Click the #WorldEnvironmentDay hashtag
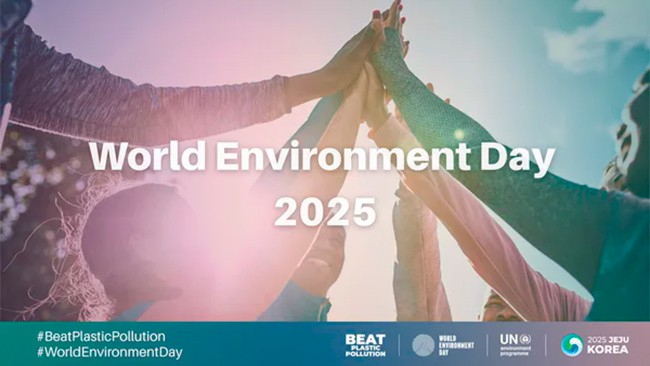The width and height of the screenshot is (650, 366). (x=109, y=352)
